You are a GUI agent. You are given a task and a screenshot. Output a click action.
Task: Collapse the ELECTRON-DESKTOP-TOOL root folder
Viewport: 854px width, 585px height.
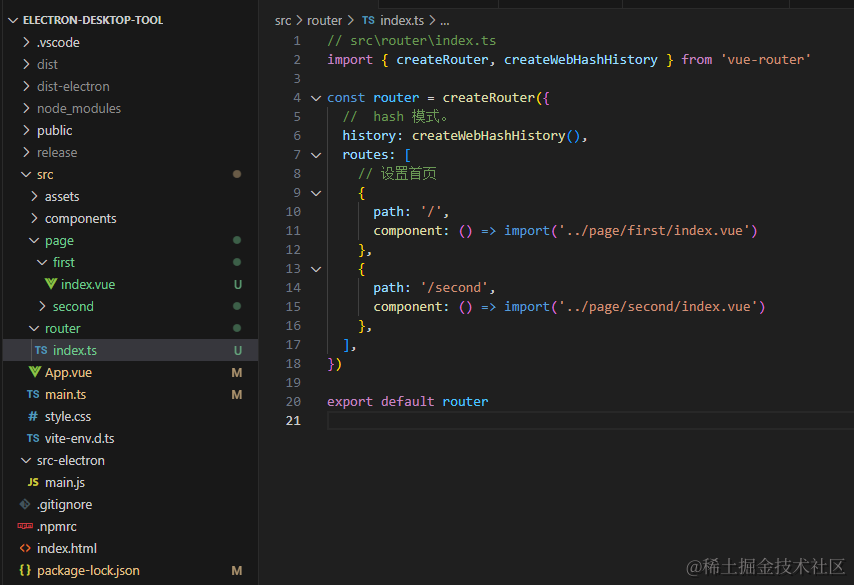(13, 20)
